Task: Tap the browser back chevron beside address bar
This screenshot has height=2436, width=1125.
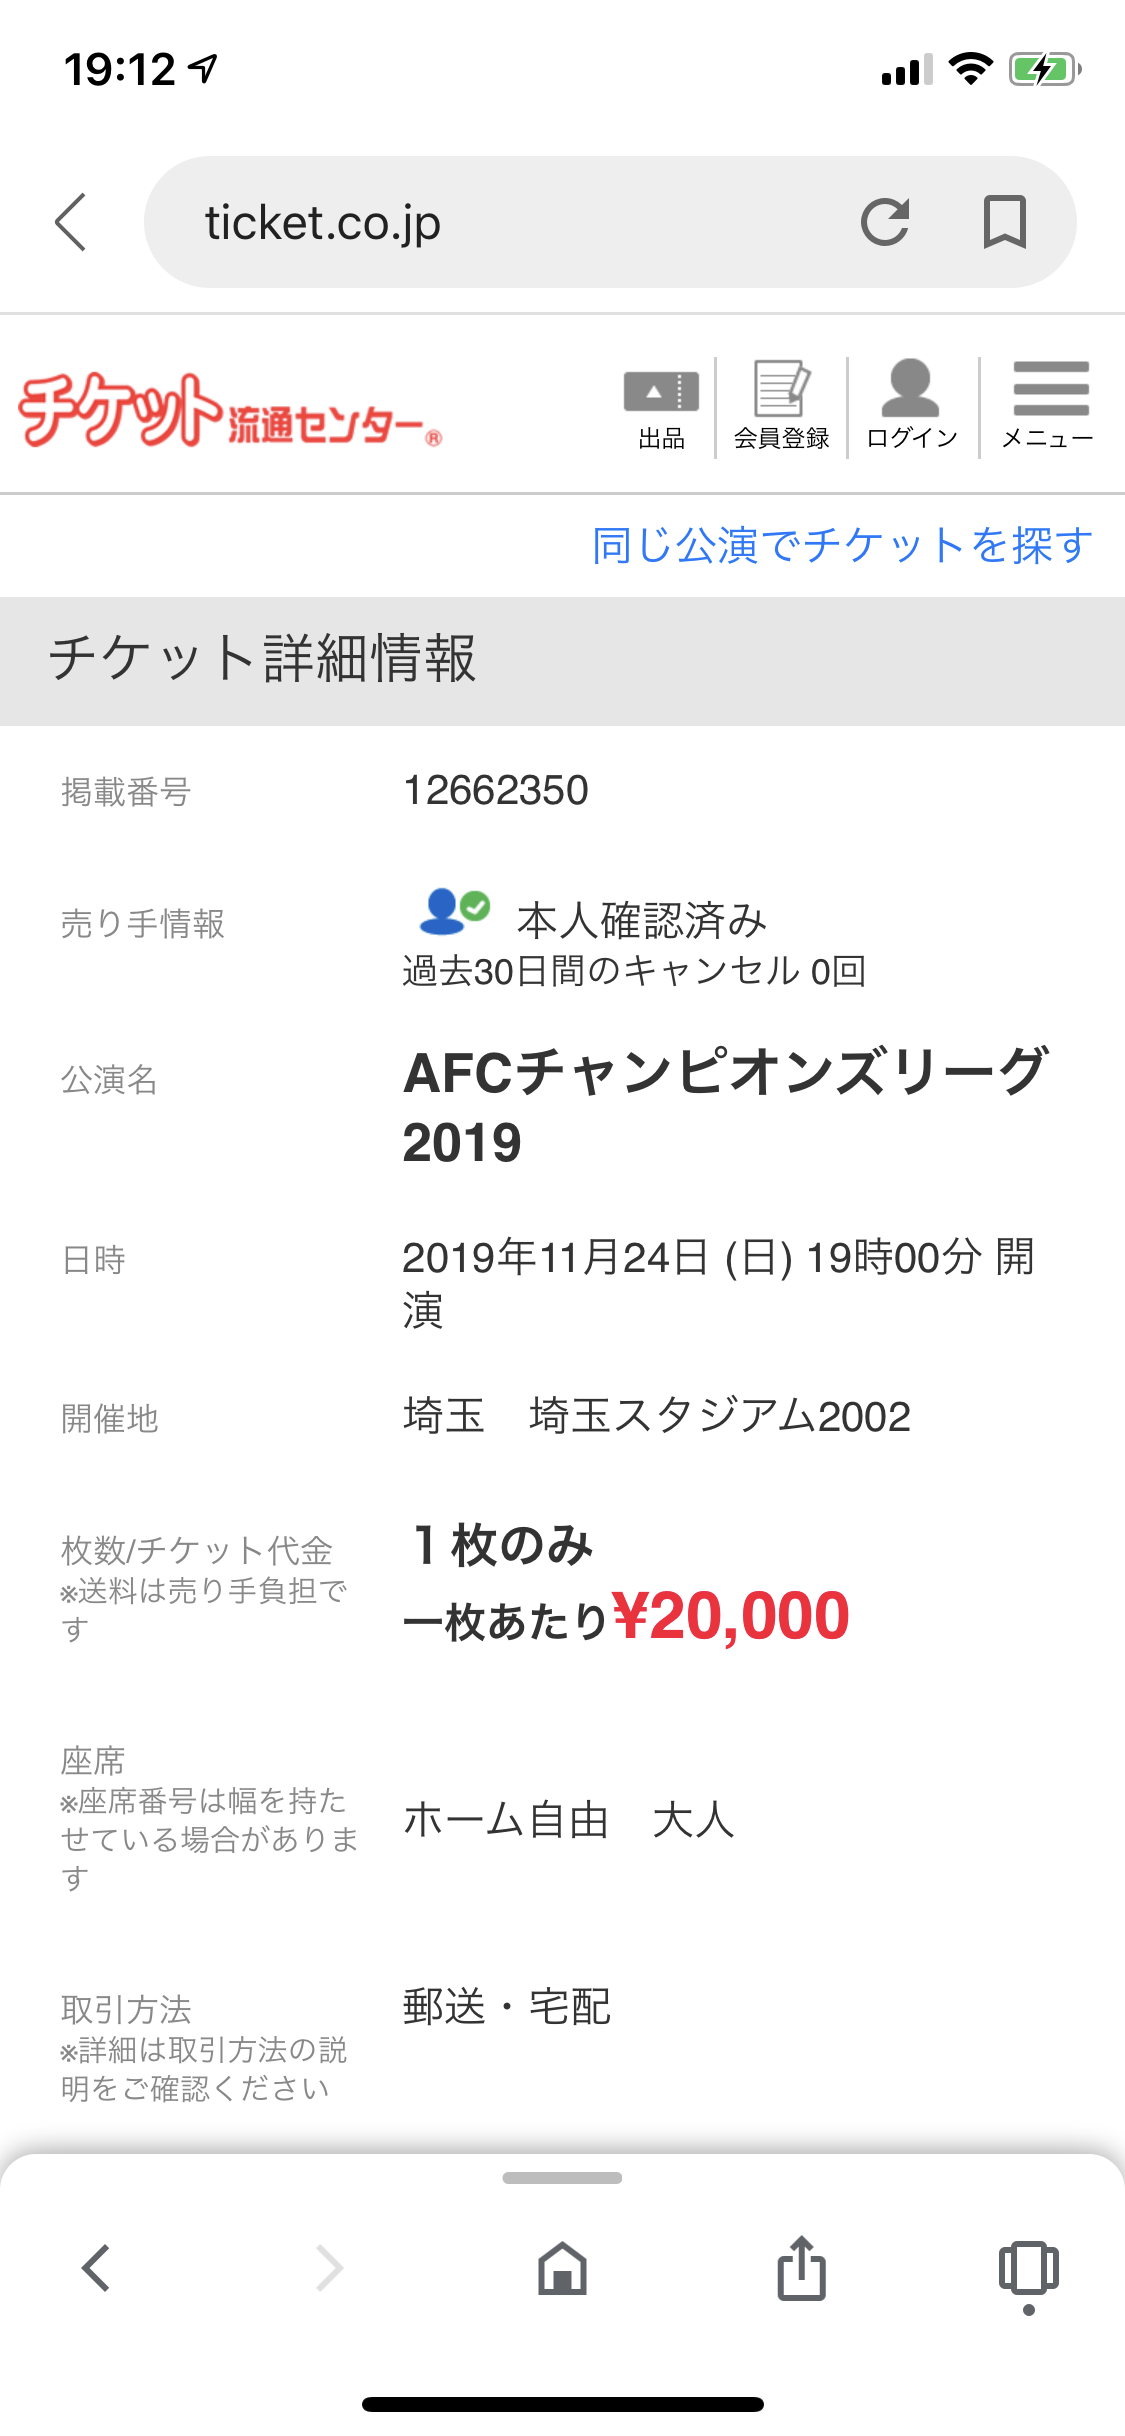Action: point(71,222)
